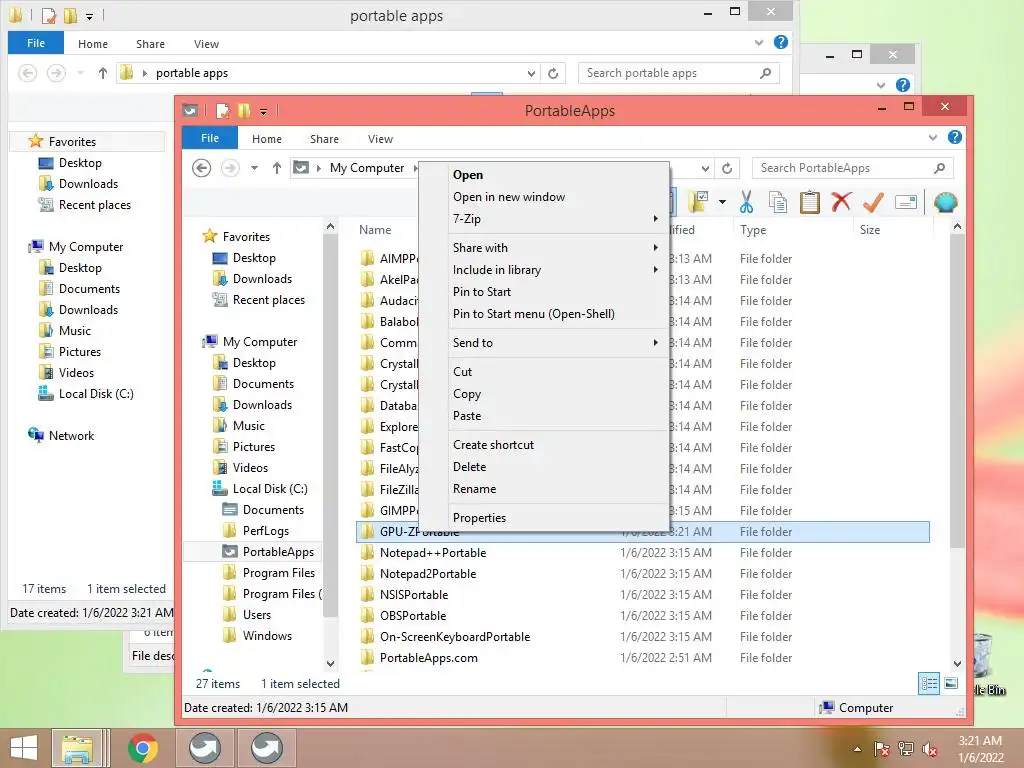Screen dimensions: 1024x768
Task: Expand ribbon chevron in PortableApps window
Action: coord(933,137)
